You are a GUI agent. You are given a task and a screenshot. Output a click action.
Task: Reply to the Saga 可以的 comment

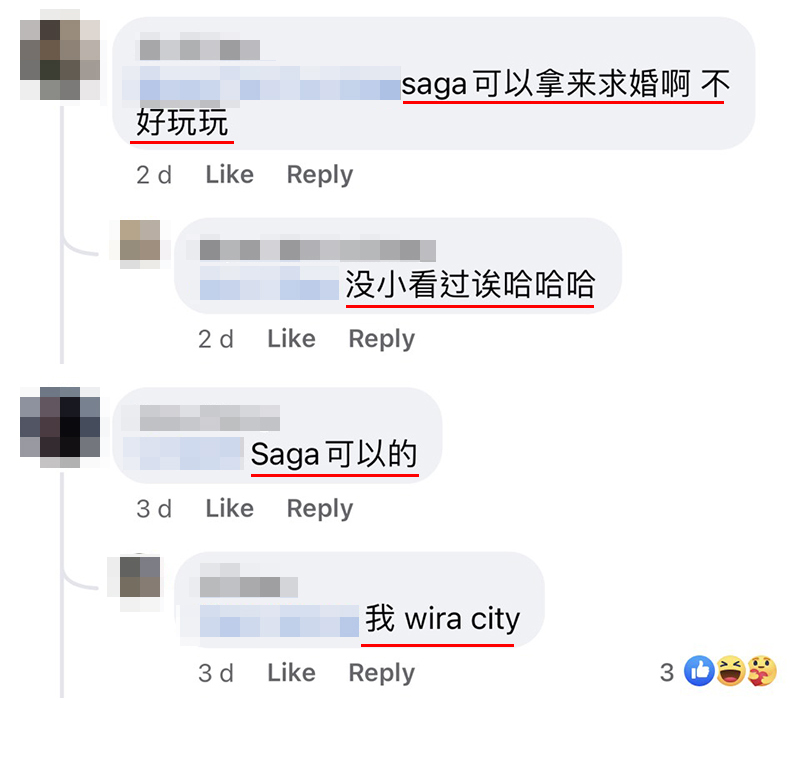tap(320, 509)
